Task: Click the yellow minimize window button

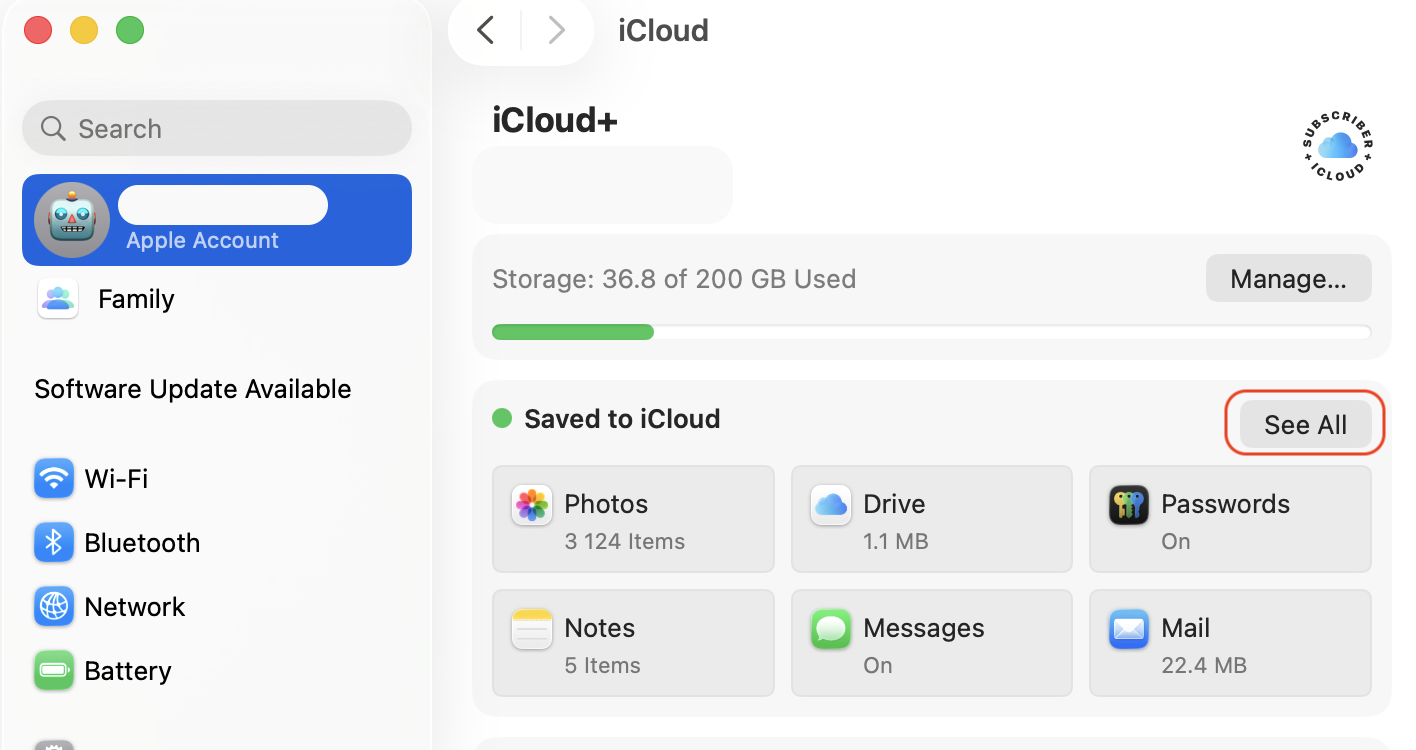Action: (x=84, y=30)
